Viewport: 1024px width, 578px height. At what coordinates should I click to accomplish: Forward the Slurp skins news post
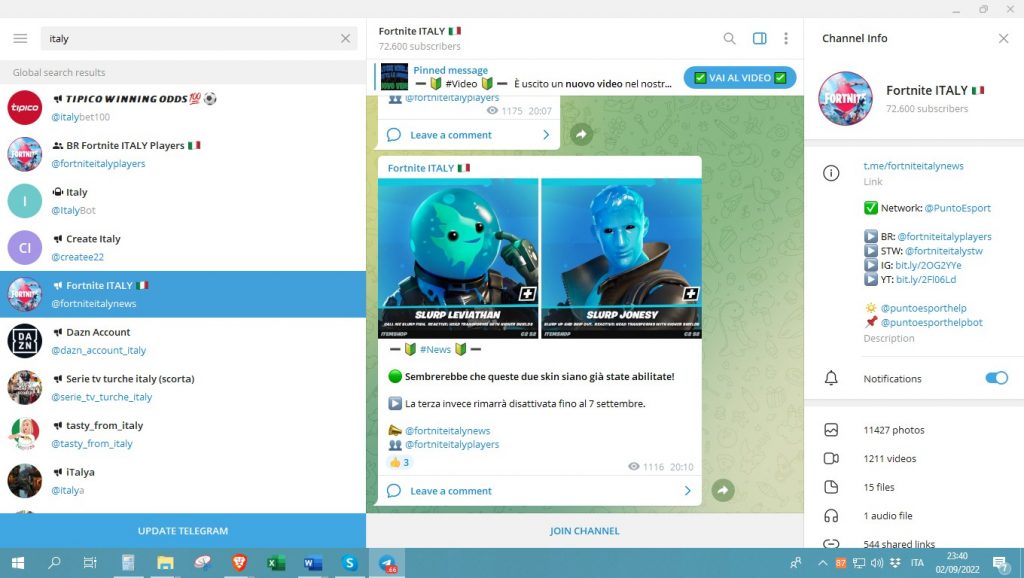pyautogui.click(x=722, y=490)
